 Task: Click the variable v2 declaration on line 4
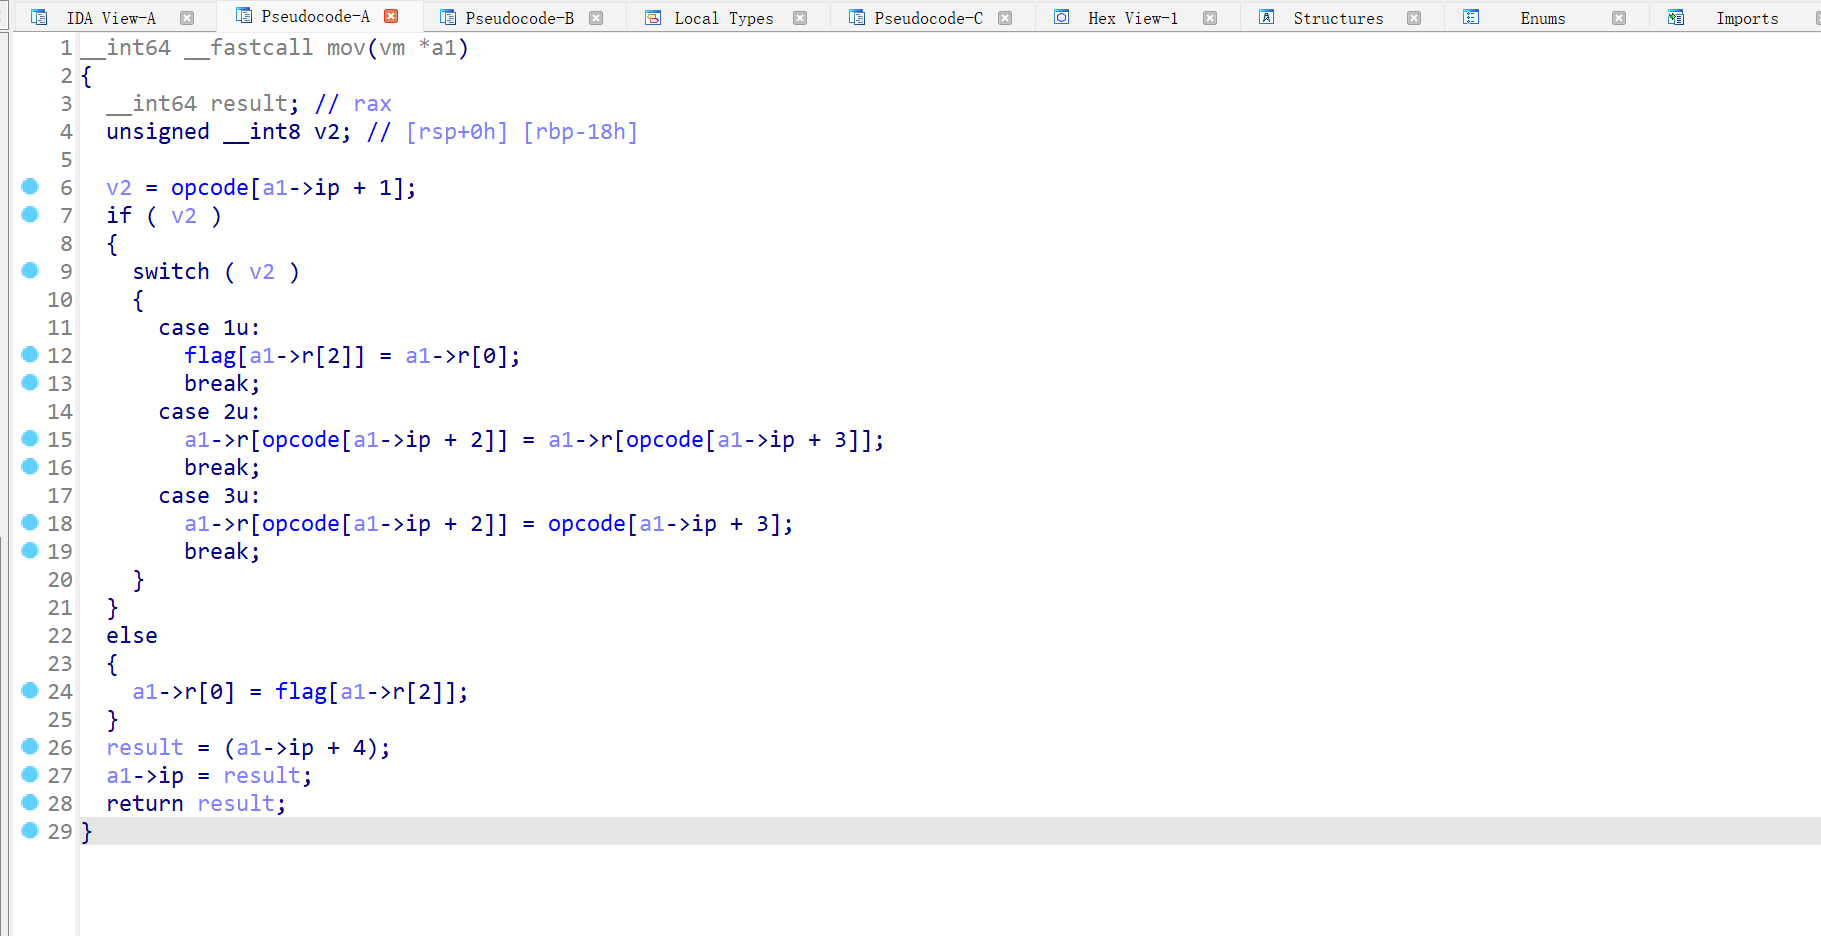pos(327,132)
